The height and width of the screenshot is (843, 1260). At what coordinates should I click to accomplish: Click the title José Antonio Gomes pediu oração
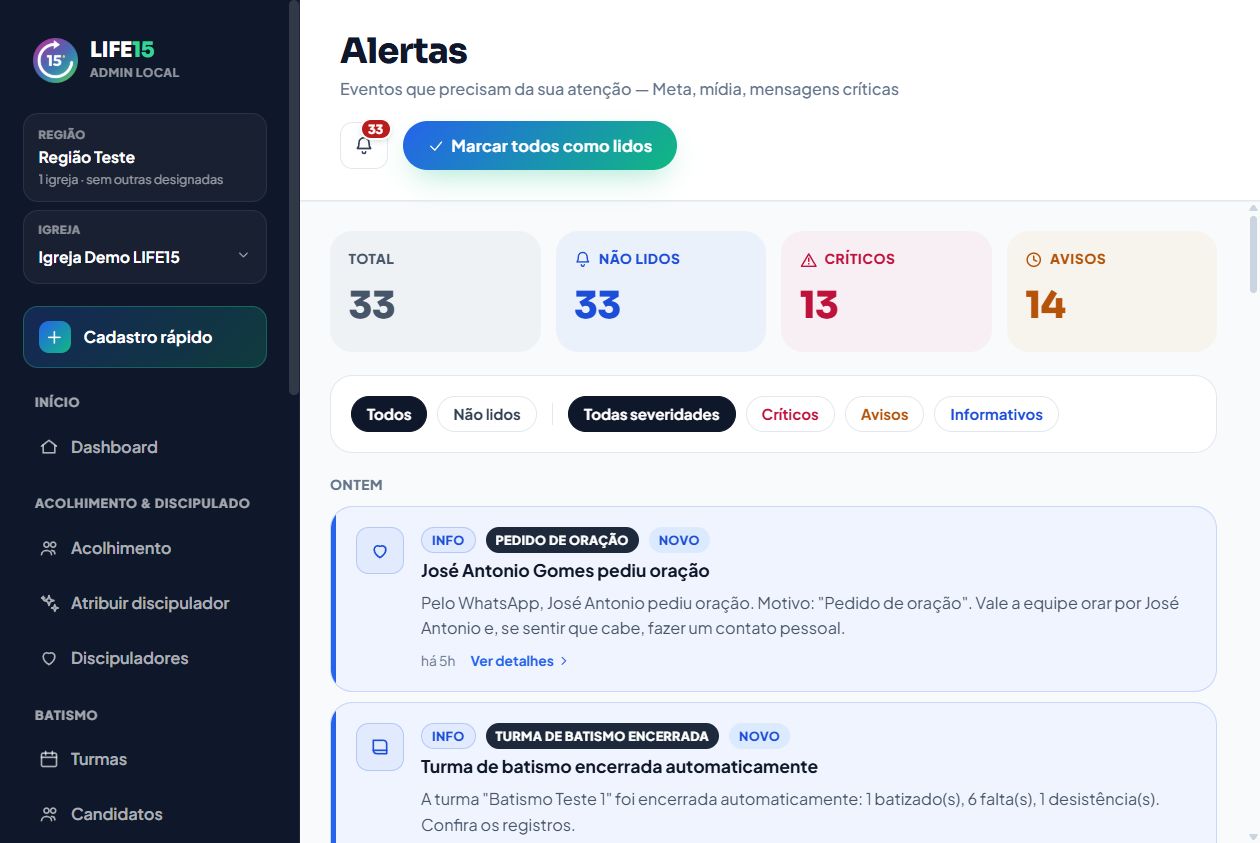click(565, 571)
